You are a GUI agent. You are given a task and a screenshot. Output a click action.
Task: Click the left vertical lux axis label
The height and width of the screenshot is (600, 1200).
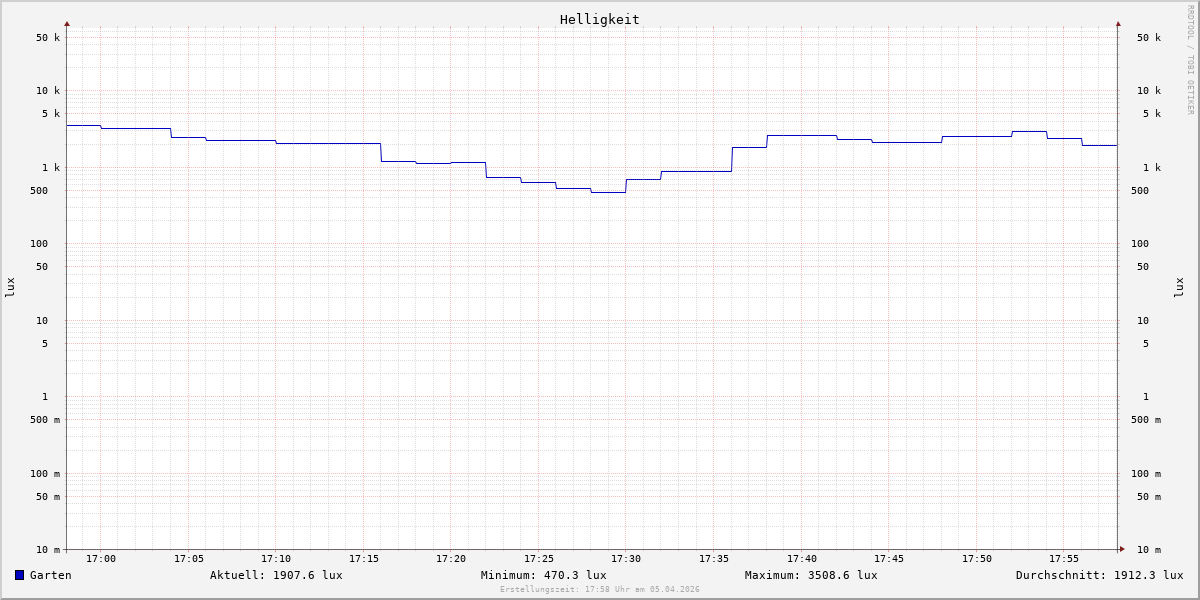(10, 287)
